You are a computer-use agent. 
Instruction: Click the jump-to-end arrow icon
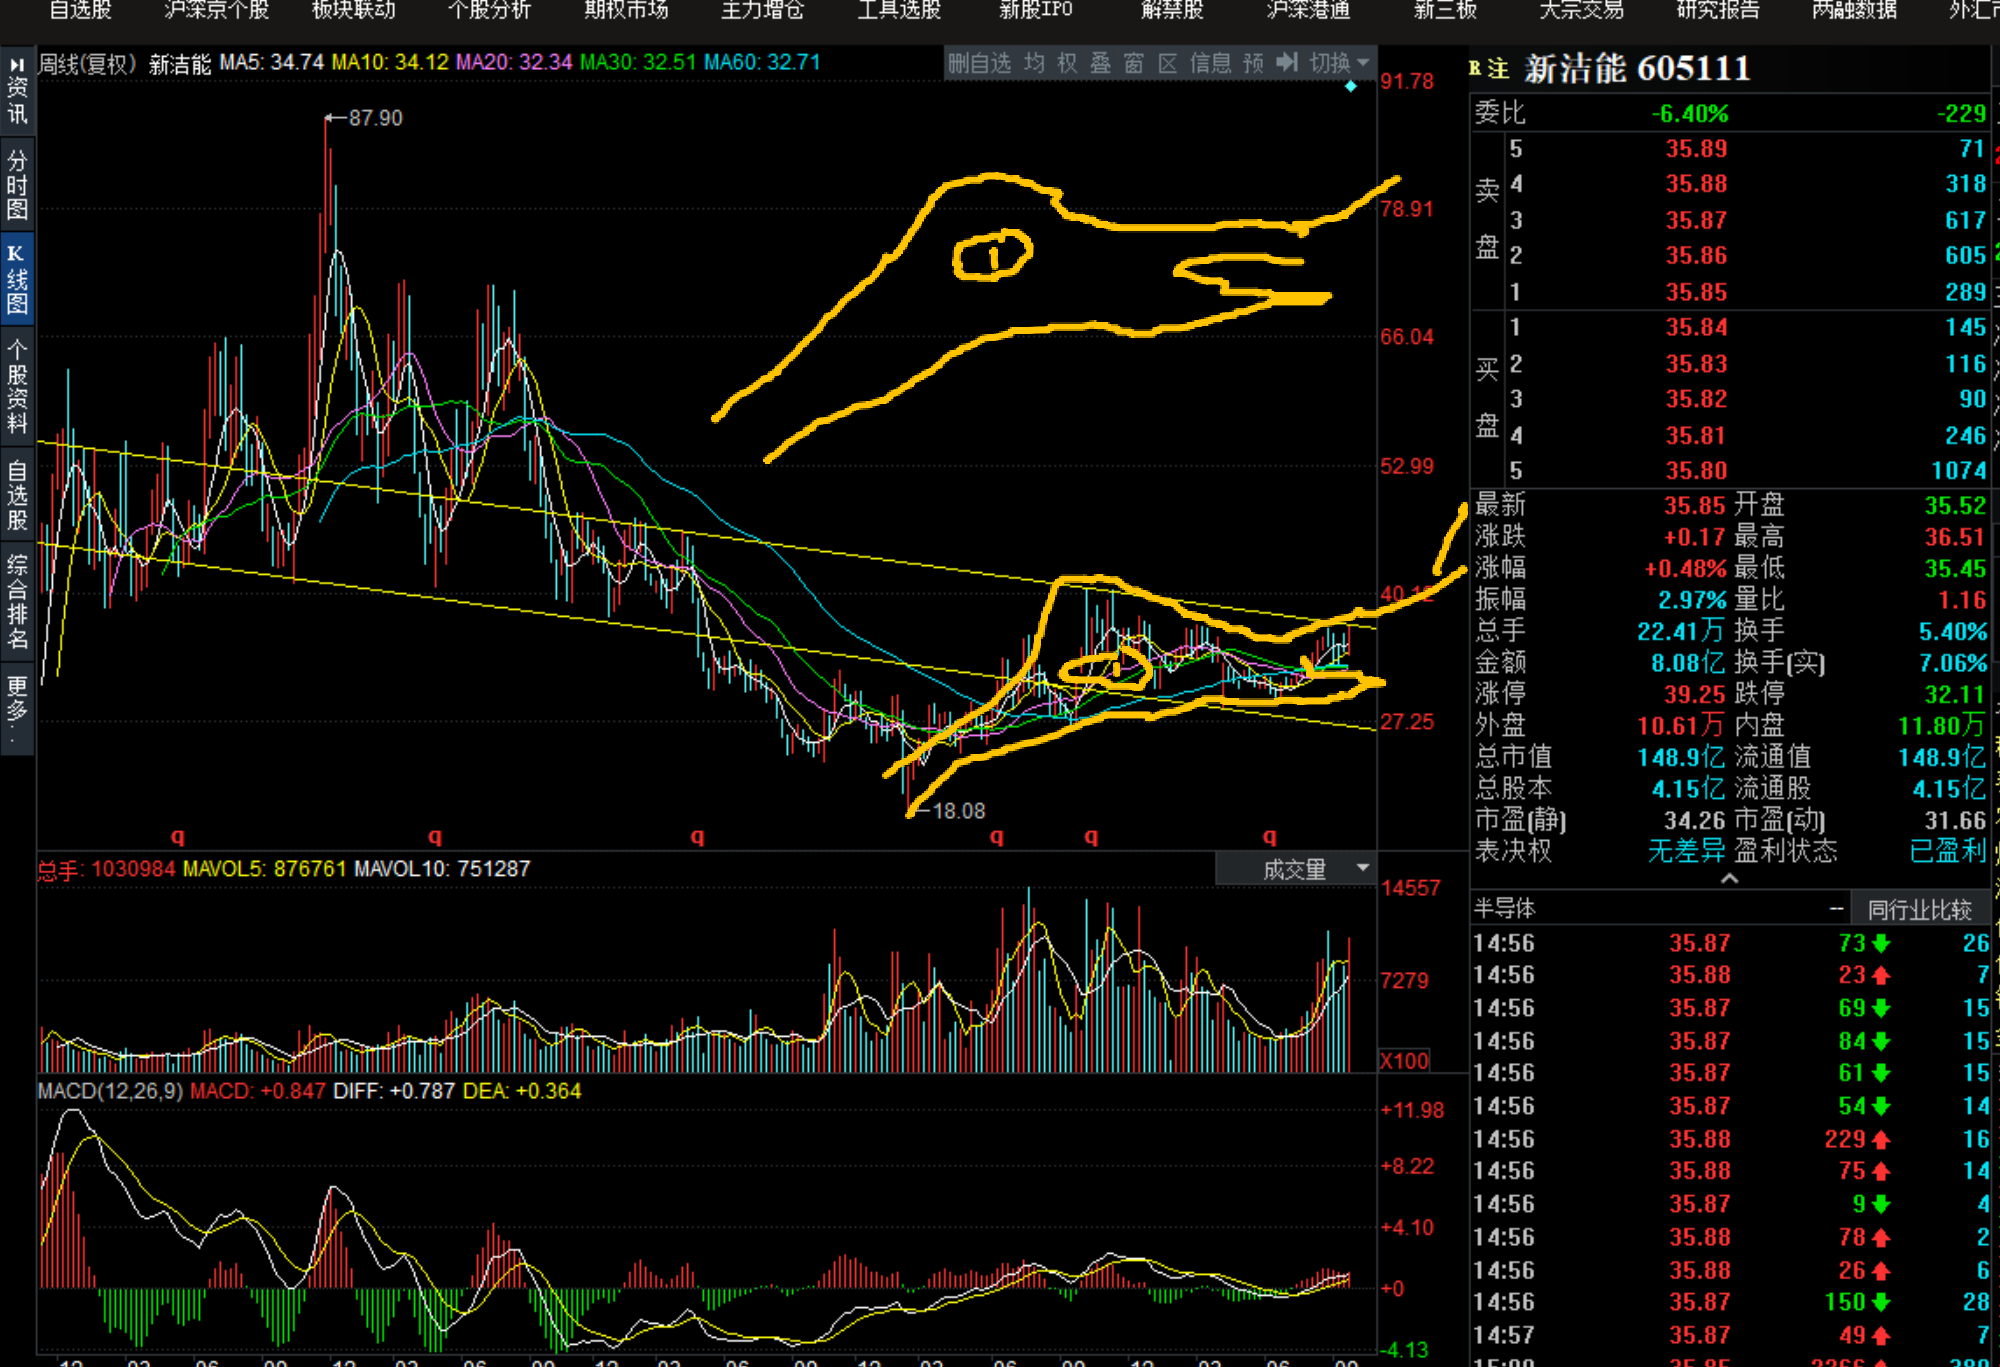(x=1287, y=63)
